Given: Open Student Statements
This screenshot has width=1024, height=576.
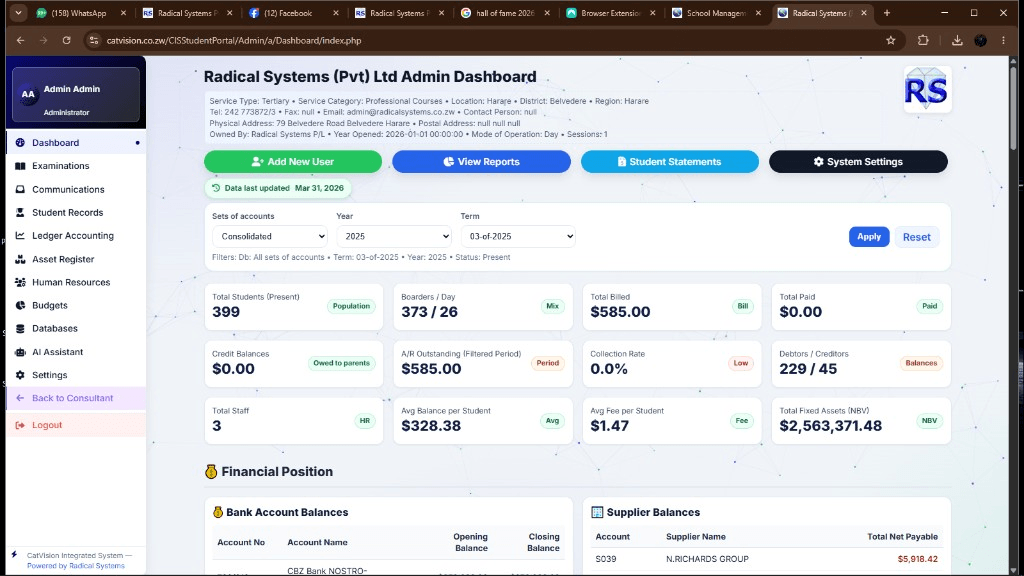Looking at the screenshot, I should point(669,161).
